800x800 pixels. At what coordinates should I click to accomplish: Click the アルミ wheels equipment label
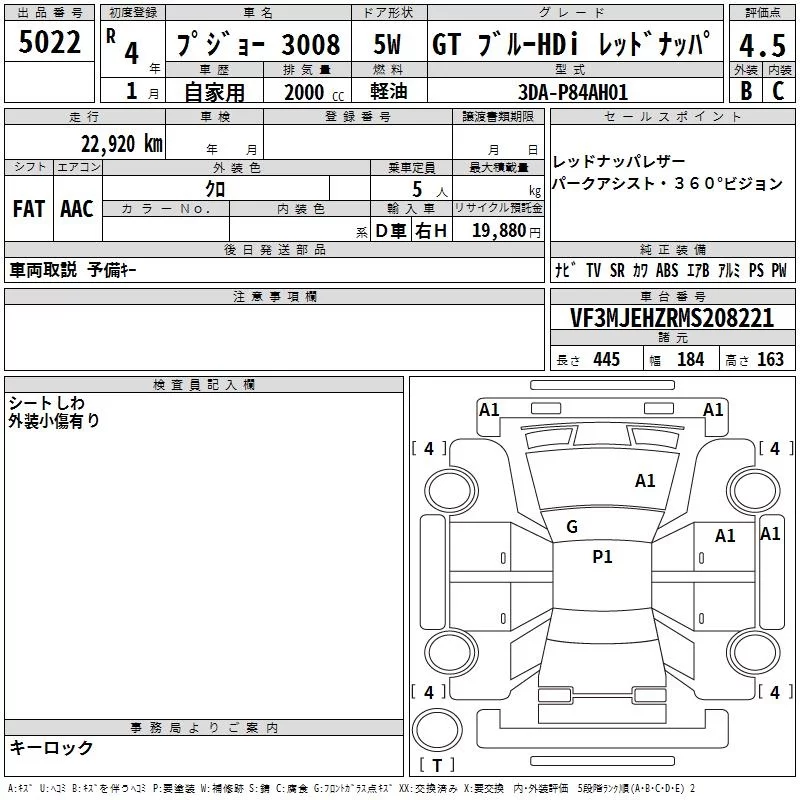729,270
